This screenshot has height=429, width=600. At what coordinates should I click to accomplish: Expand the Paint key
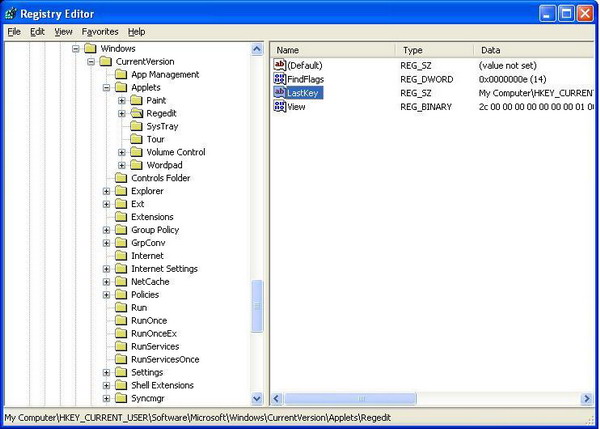click(122, 101)
